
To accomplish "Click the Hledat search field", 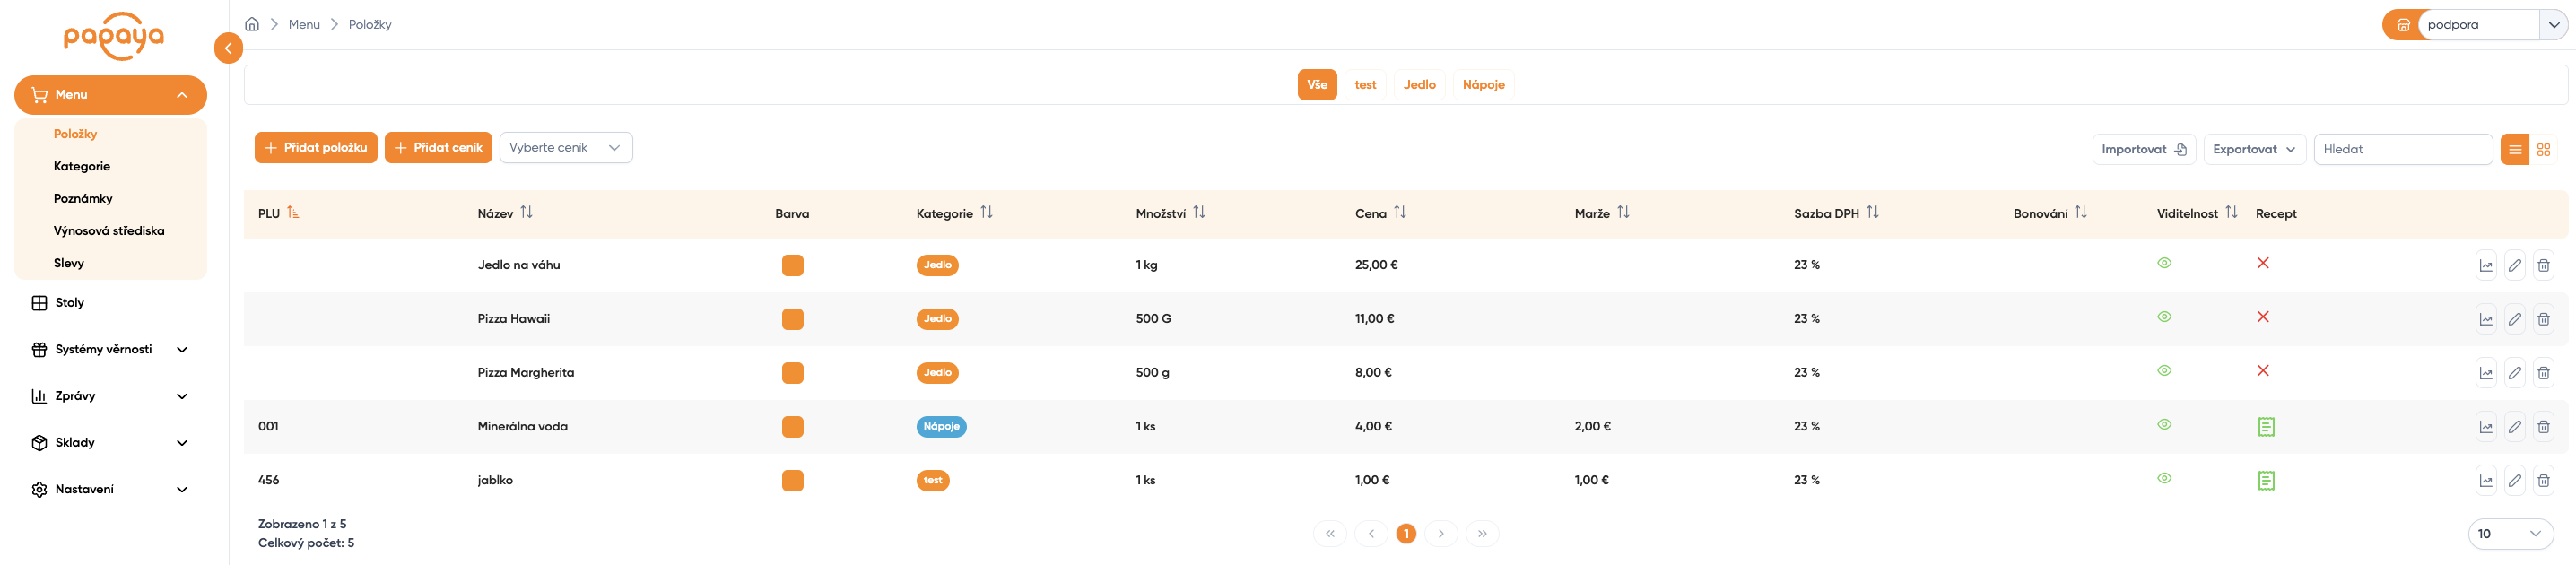I will coord(2402,149).
